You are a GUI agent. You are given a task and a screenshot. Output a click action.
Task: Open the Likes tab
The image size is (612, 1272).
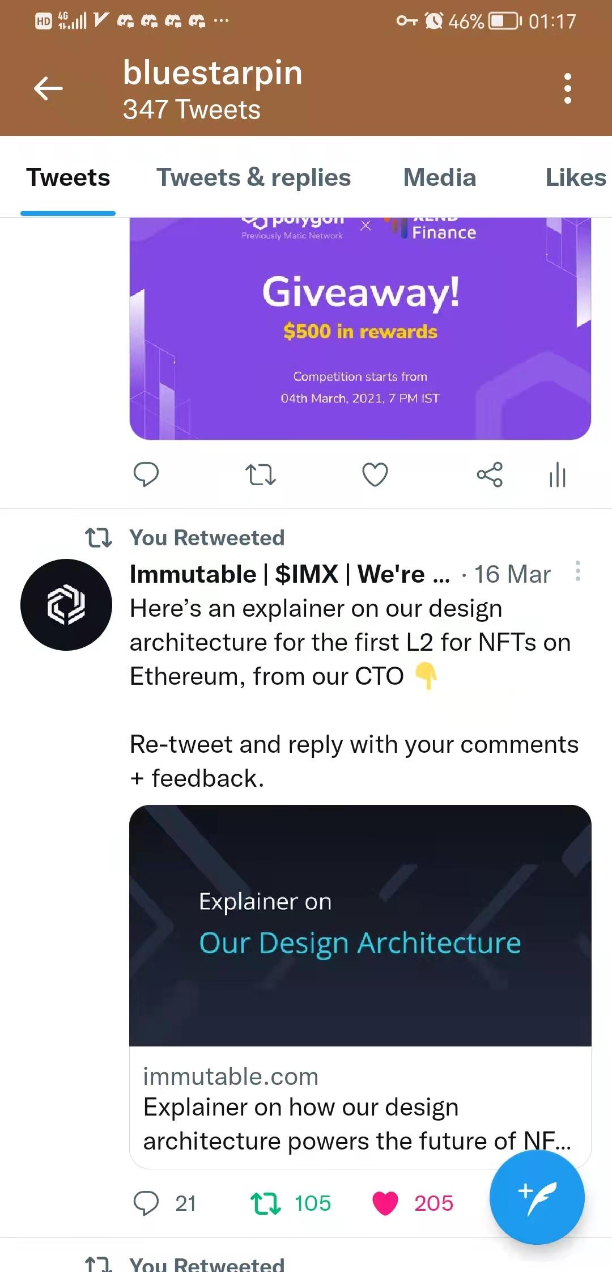click(x=575, y=178)
